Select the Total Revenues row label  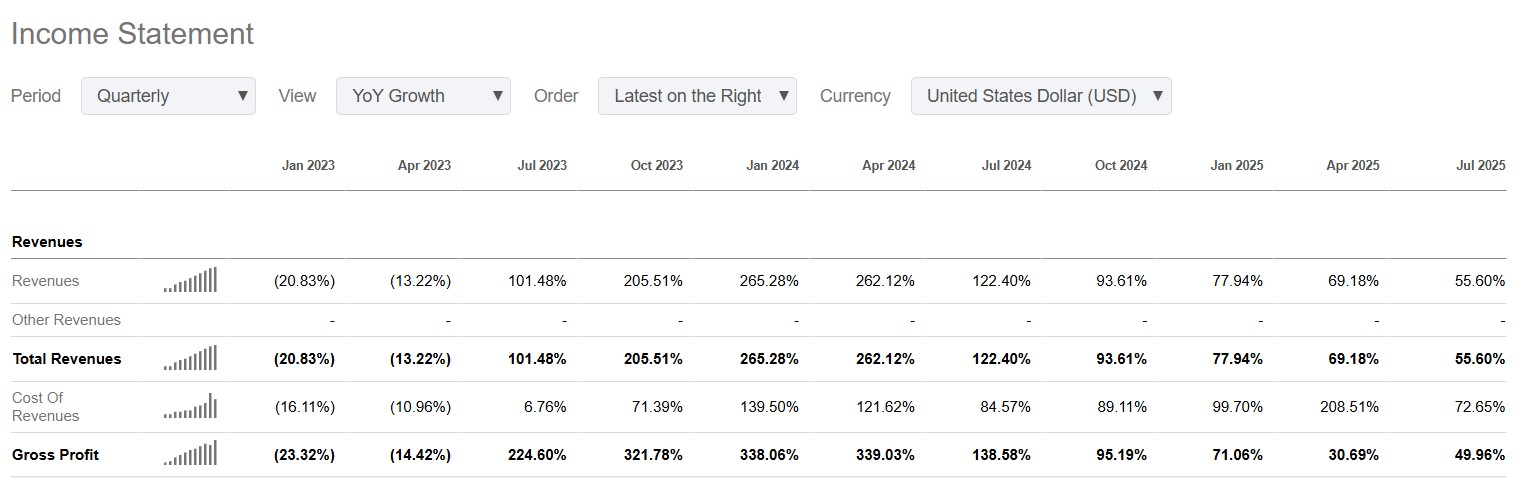point(66,359)
